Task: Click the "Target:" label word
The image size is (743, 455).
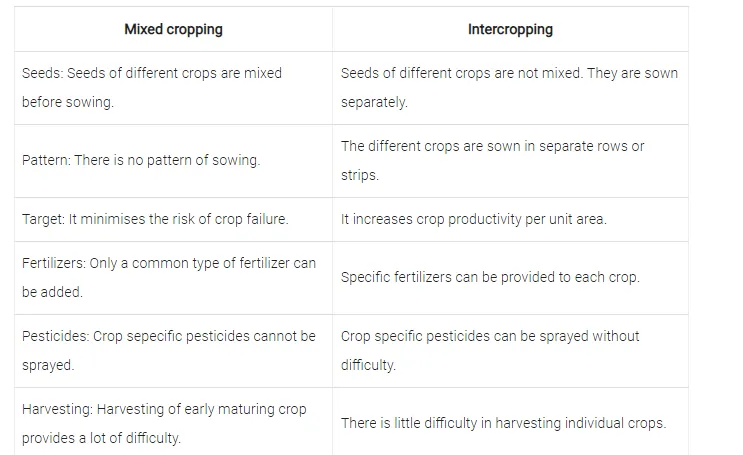Action: [x=43, y=219]
